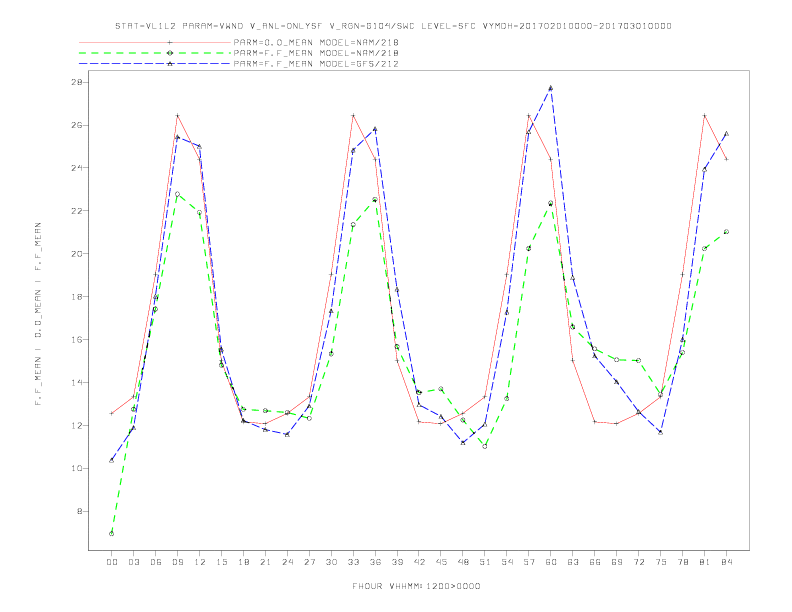Click the blue triangle data point at hour 84

point(726,134)
